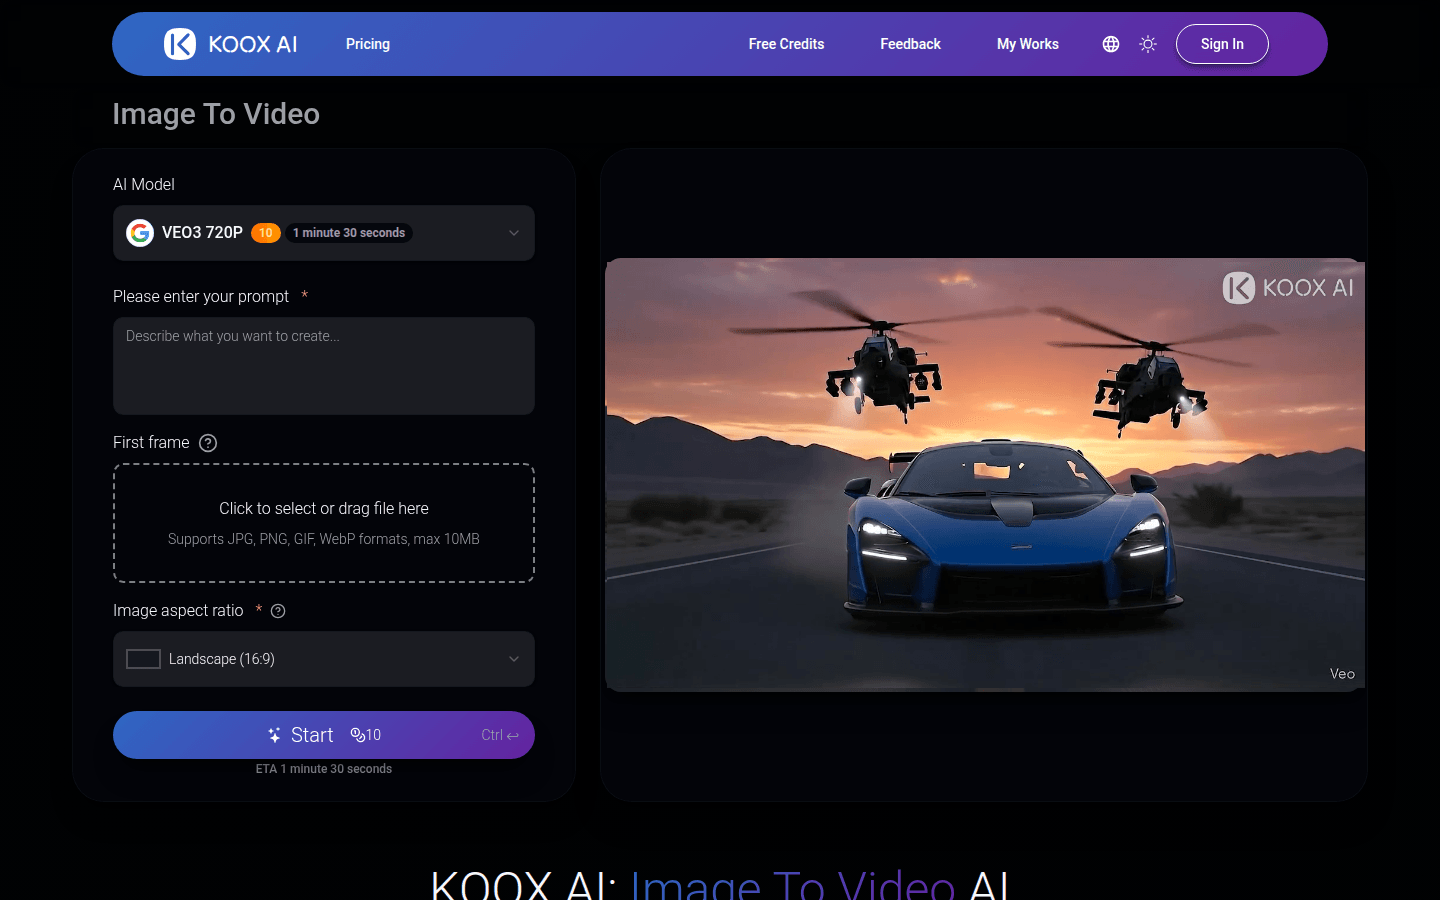Go to My Works page
Image resolution: width=1440 pixels, height=900 pixels.
click(x=1027, y=44)
